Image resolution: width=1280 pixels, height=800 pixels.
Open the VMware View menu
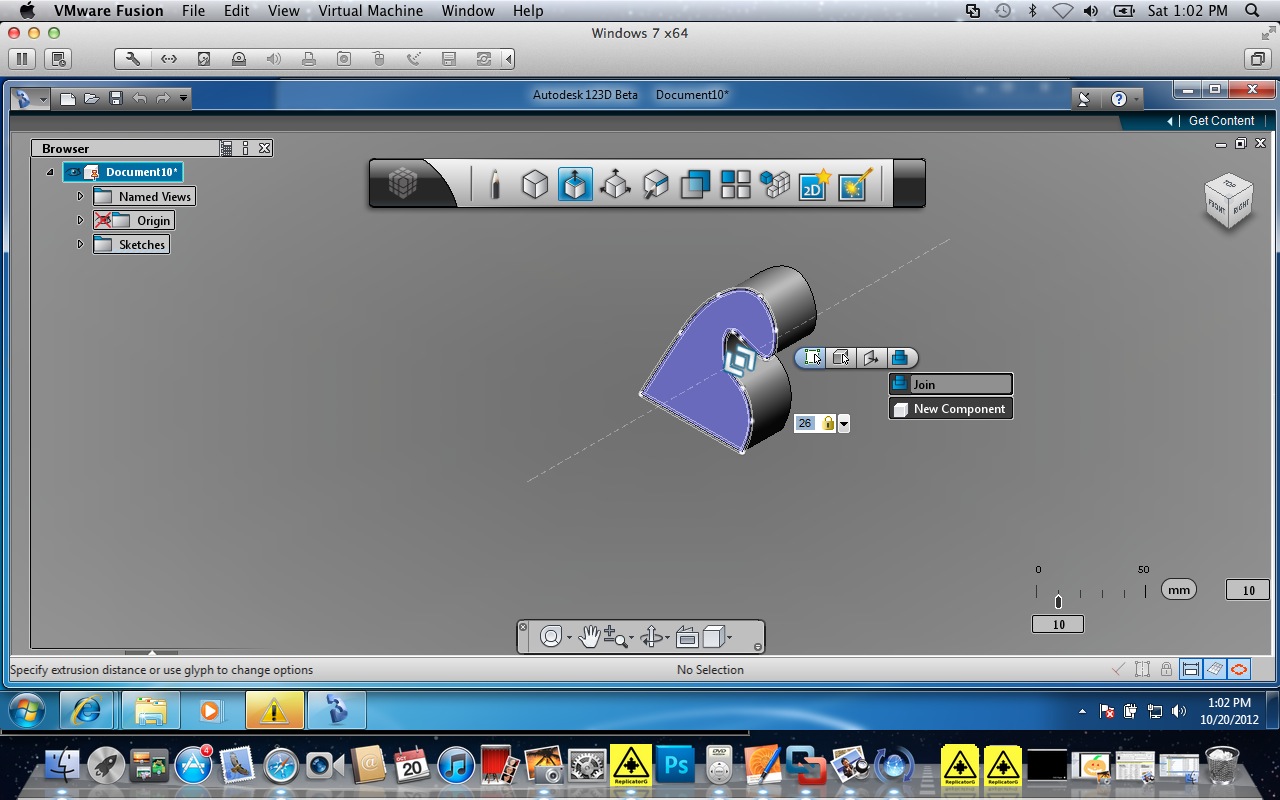pyautogui.click(x=284, y=11)
